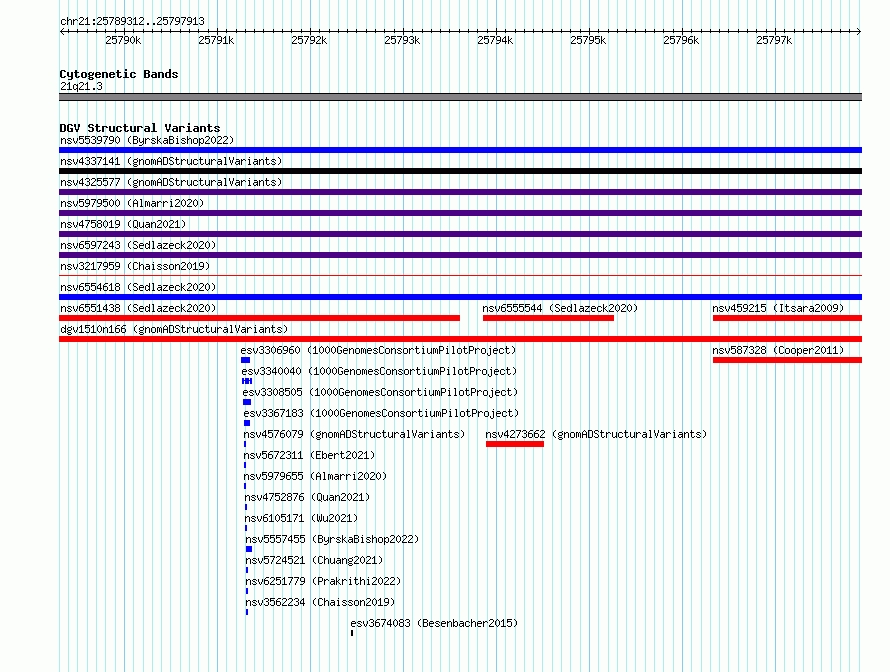
Task: Click the blue nsv5539790 ByrskaBishop2022 variant bar
Action: point(460,150)
